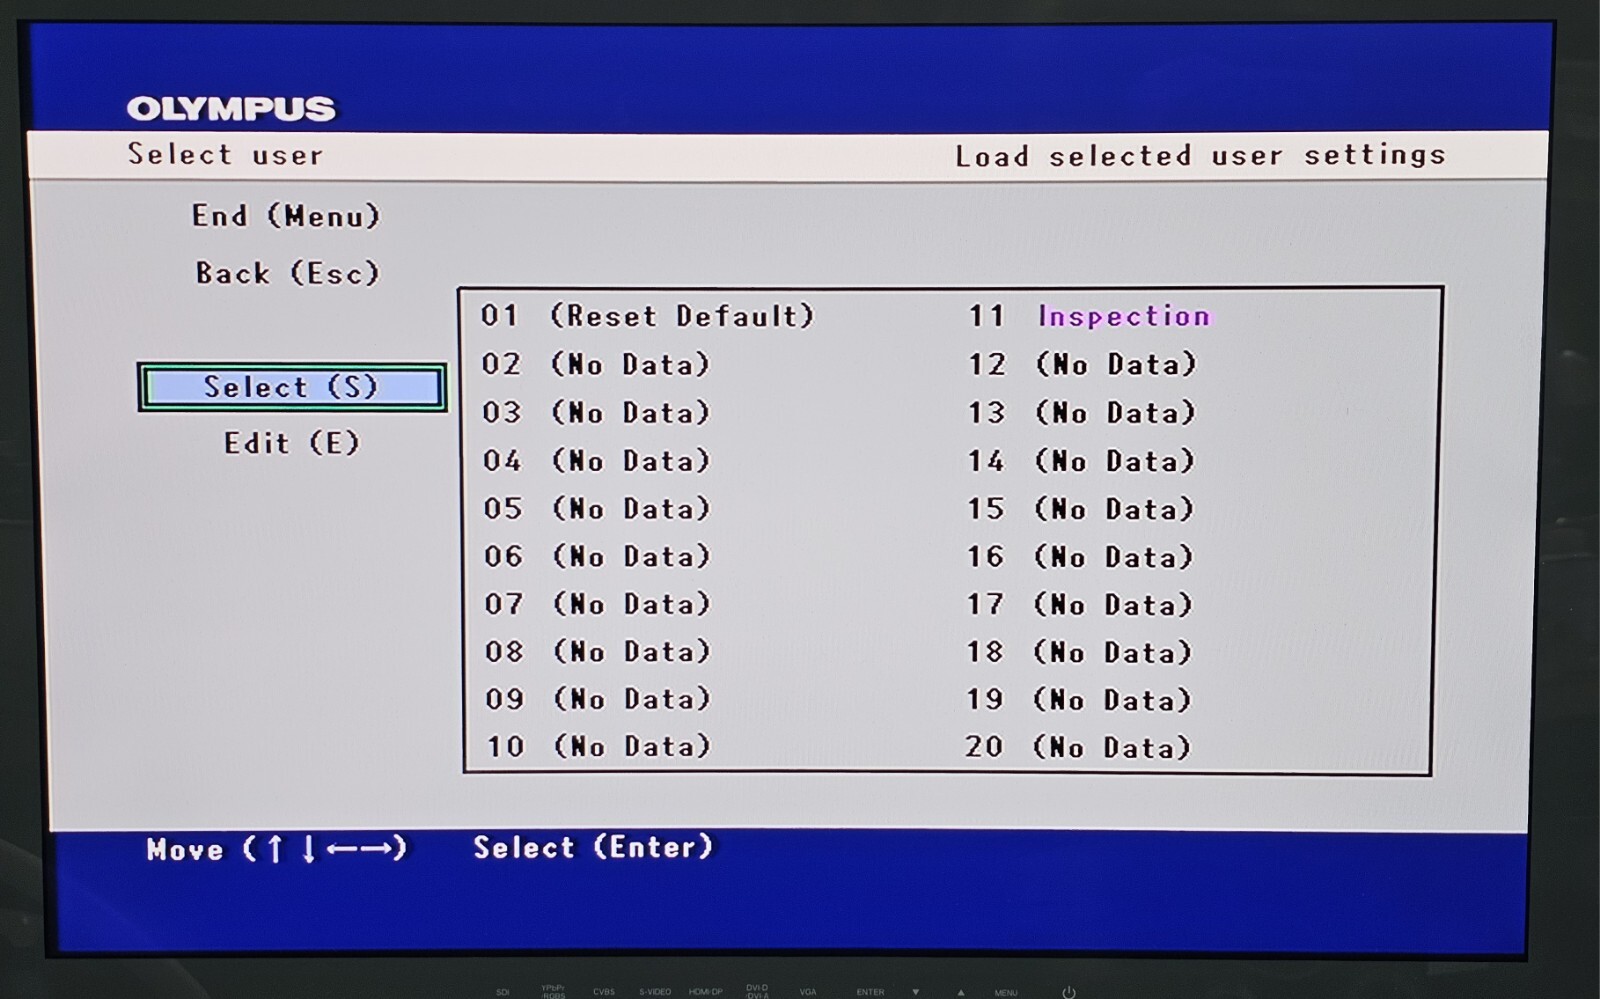Select user slot 05 No Data
Viewport: 1600px width, 999px height.
pos(596,509)
